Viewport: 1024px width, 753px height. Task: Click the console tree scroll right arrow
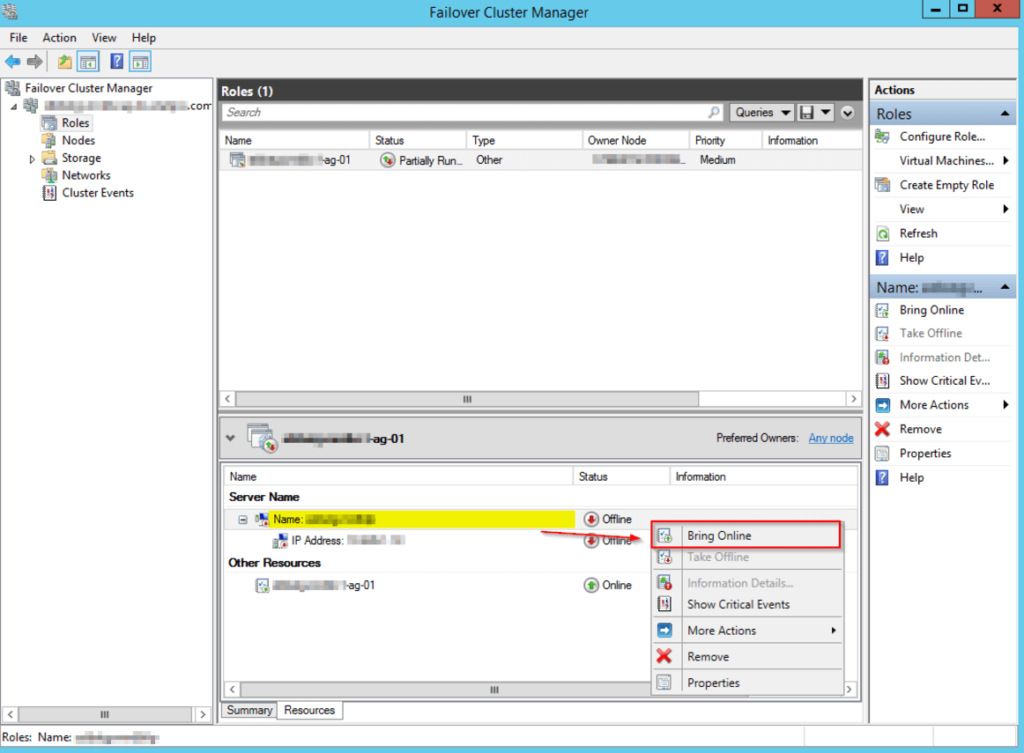point(203,714)
